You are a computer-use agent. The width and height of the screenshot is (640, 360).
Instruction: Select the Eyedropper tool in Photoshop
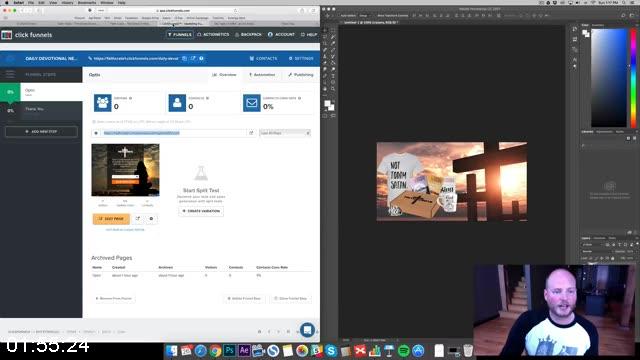click(x=333, y=43)
